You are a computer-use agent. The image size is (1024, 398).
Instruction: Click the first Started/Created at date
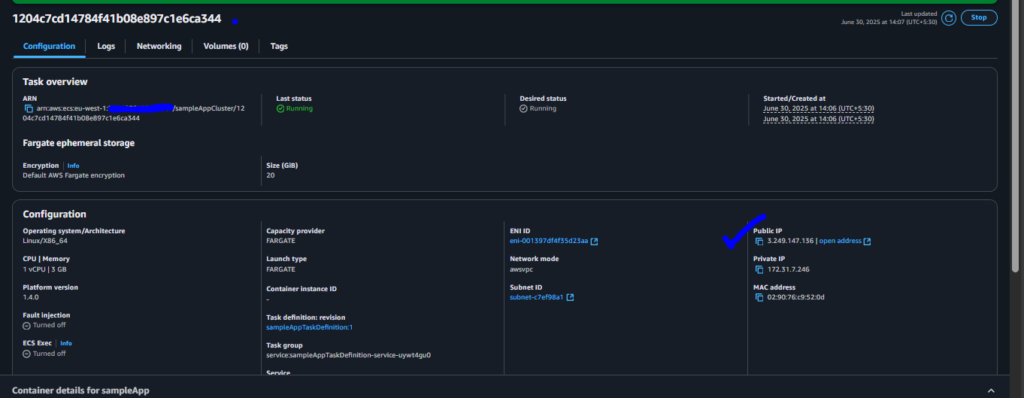[x=818, y=108]
